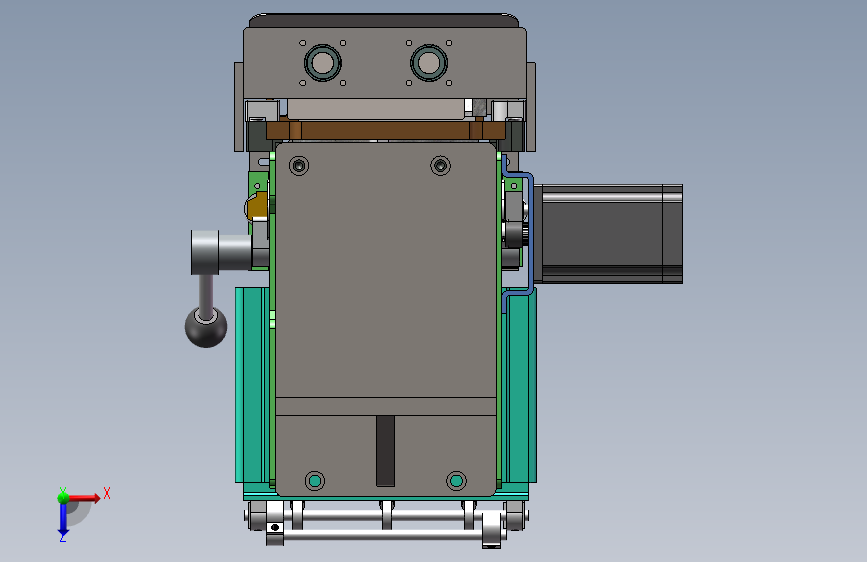
Task: Select the dark vertical slot in the cover
Action: (x=385, y=451)
